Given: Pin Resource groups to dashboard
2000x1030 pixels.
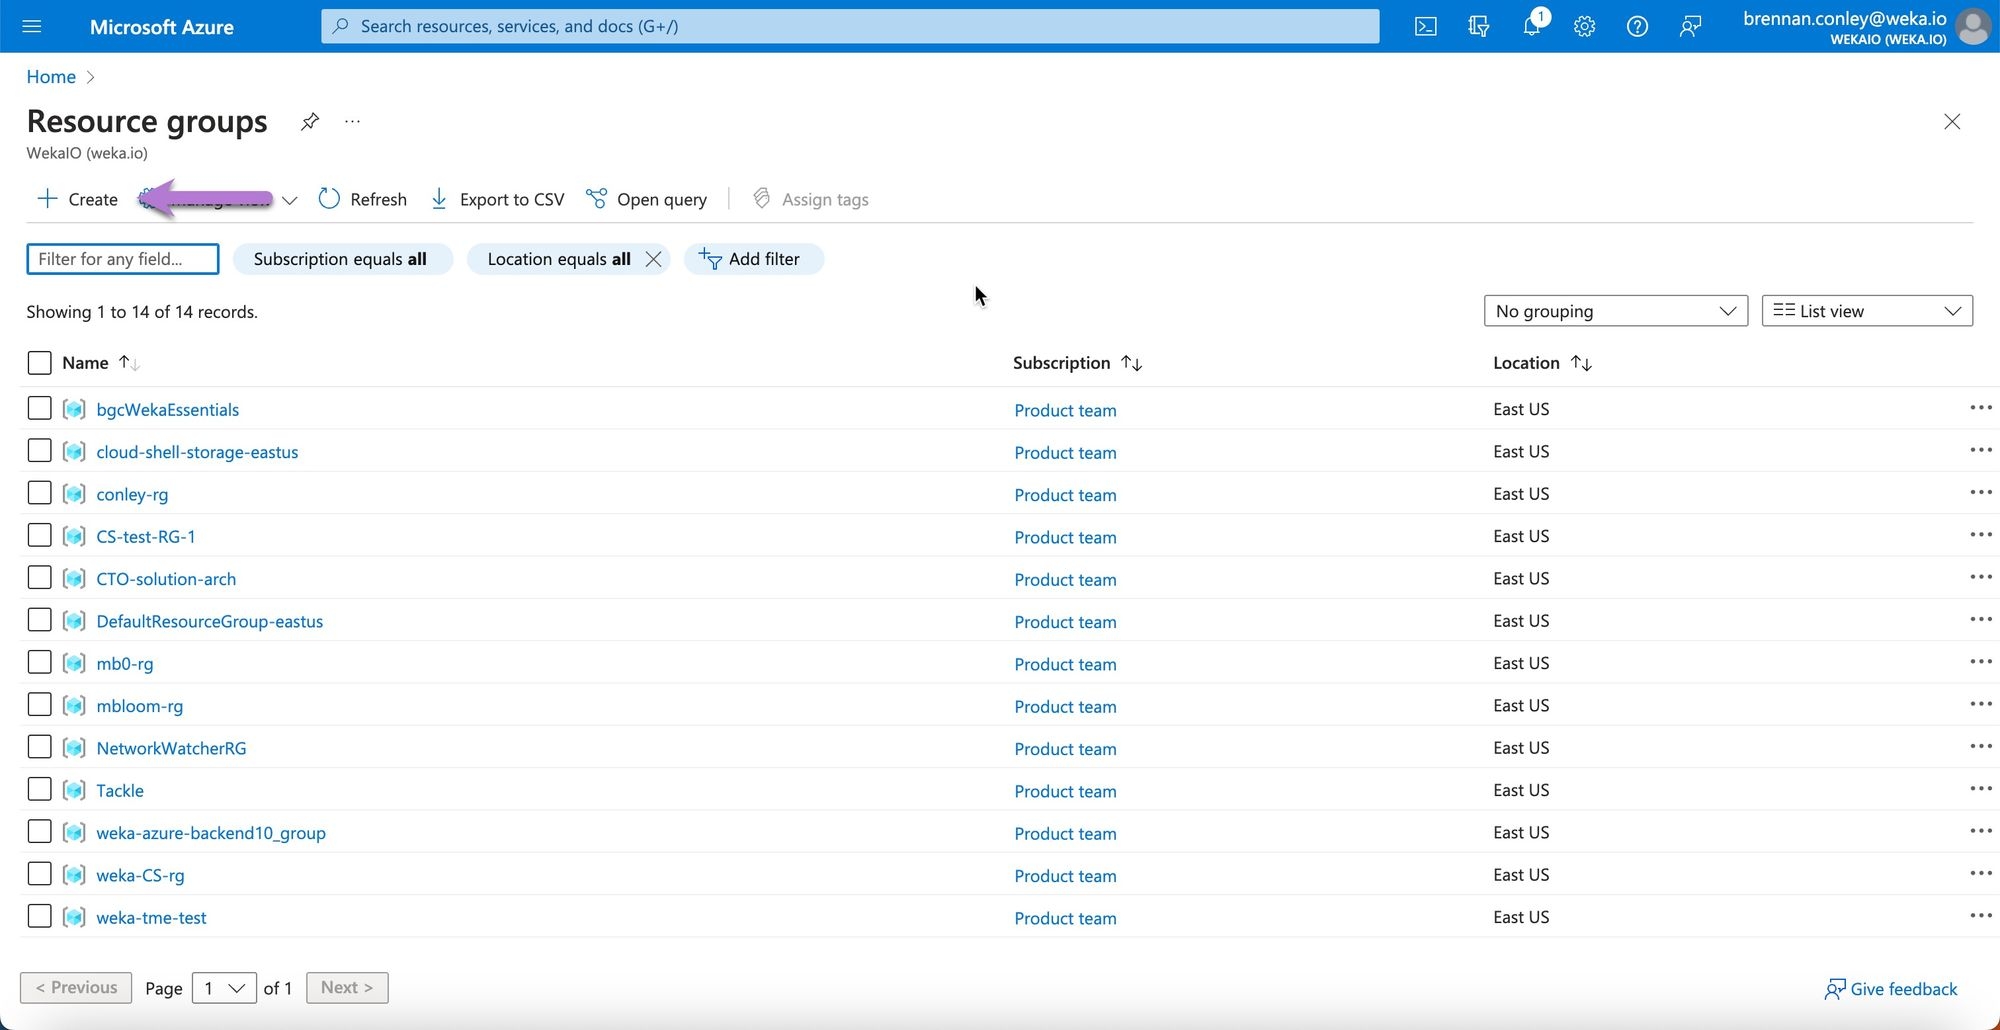Looking at the screenshot, I should (310, 122).
